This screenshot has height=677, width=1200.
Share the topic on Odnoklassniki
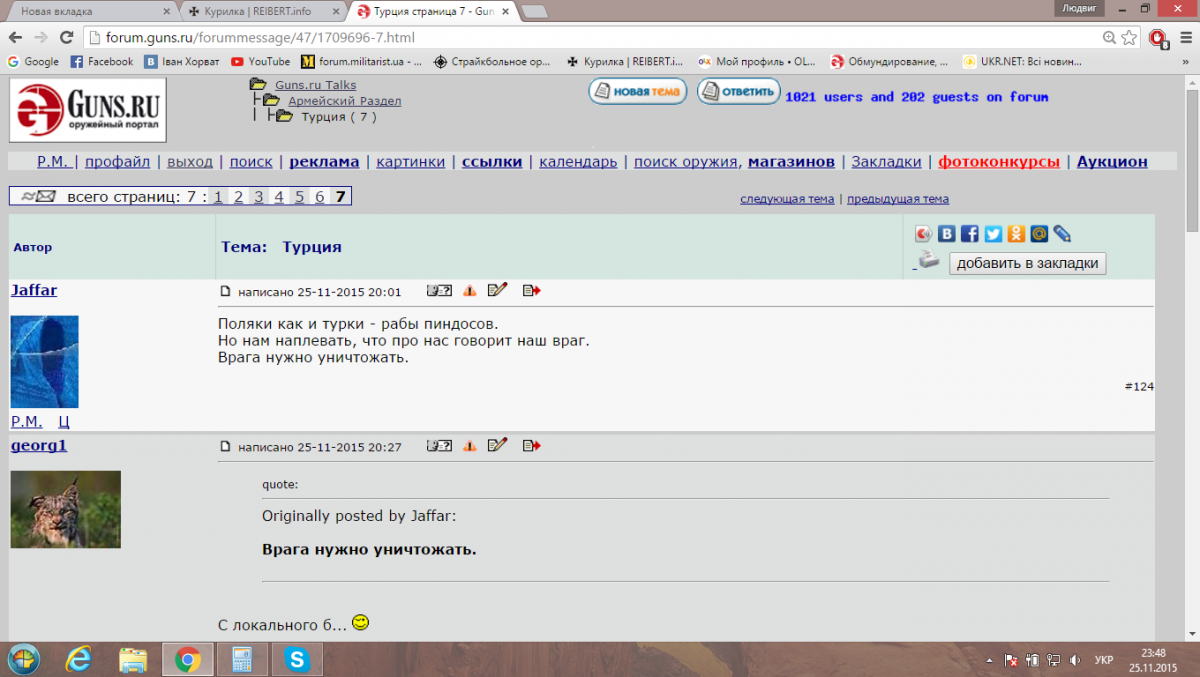[1016, 234]
